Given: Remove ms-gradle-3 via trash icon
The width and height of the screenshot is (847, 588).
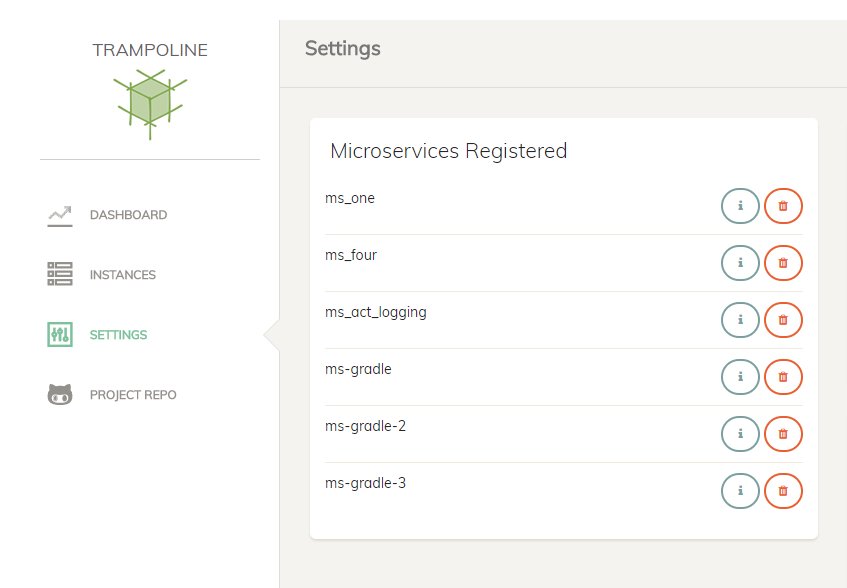Looking at the screenshot, I should point(783,491).
